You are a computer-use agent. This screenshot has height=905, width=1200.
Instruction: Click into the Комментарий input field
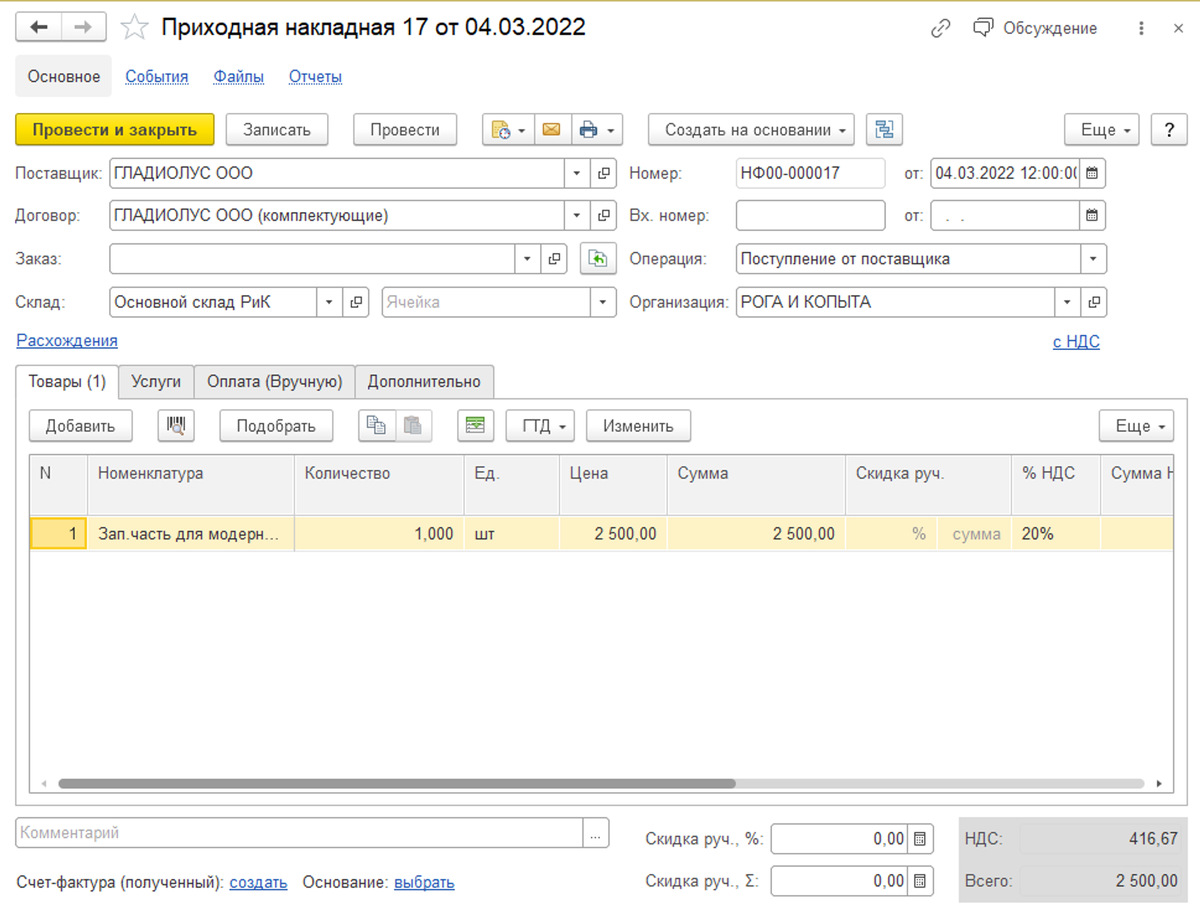click(x=300, y=833)
